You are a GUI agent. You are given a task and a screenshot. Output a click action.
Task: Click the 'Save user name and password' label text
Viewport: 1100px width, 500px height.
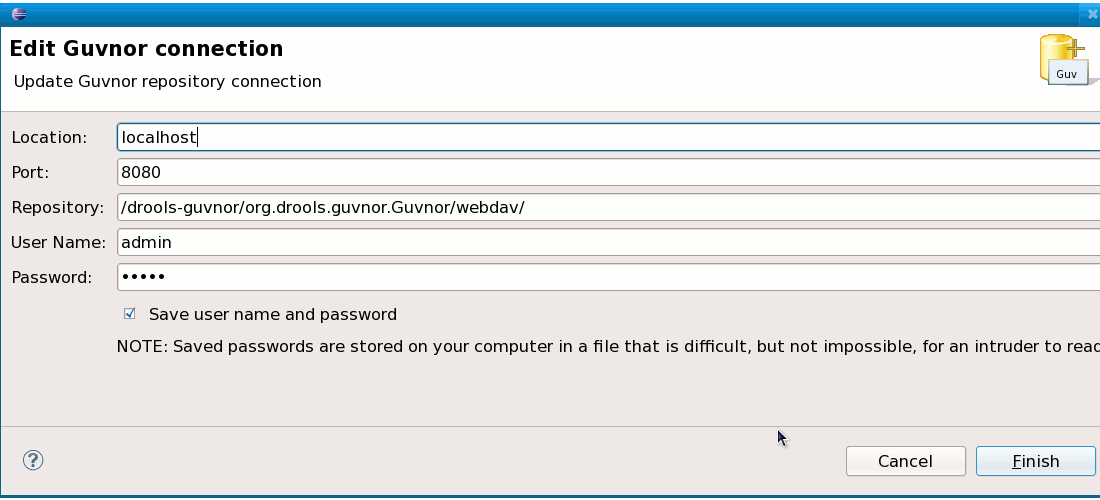273,314
